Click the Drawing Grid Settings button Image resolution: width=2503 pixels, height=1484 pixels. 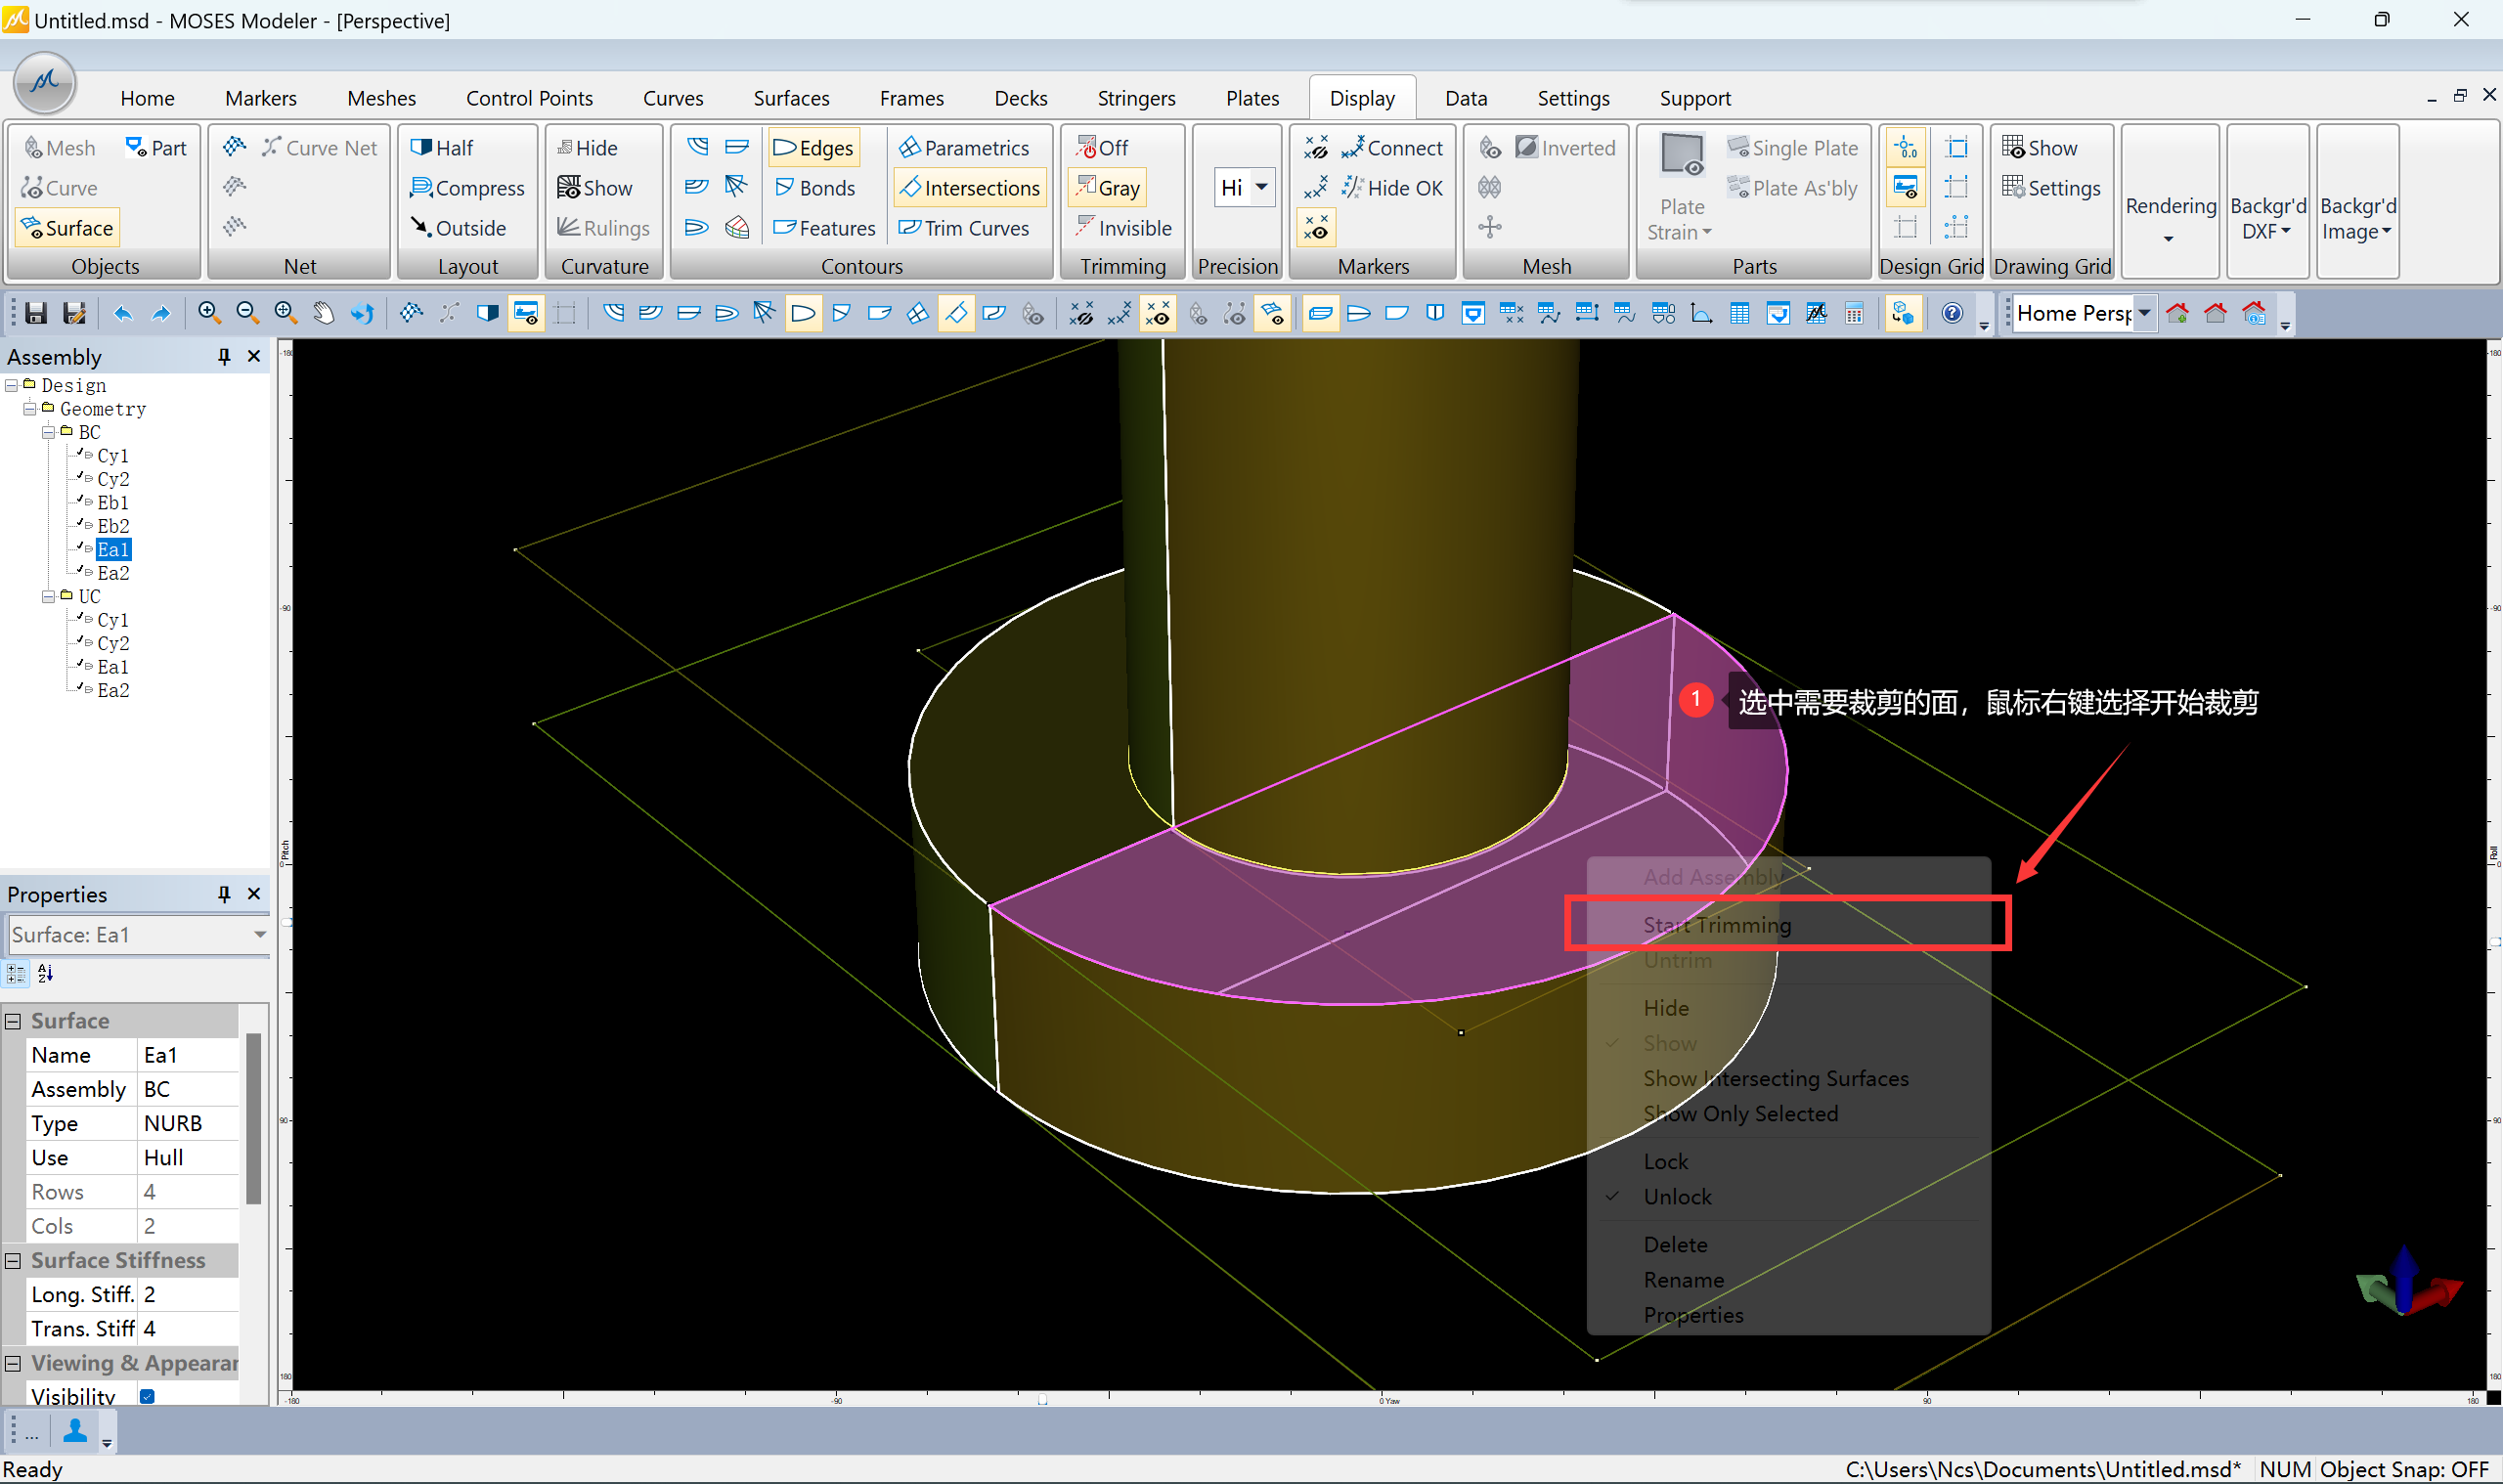click(2050, 188)
